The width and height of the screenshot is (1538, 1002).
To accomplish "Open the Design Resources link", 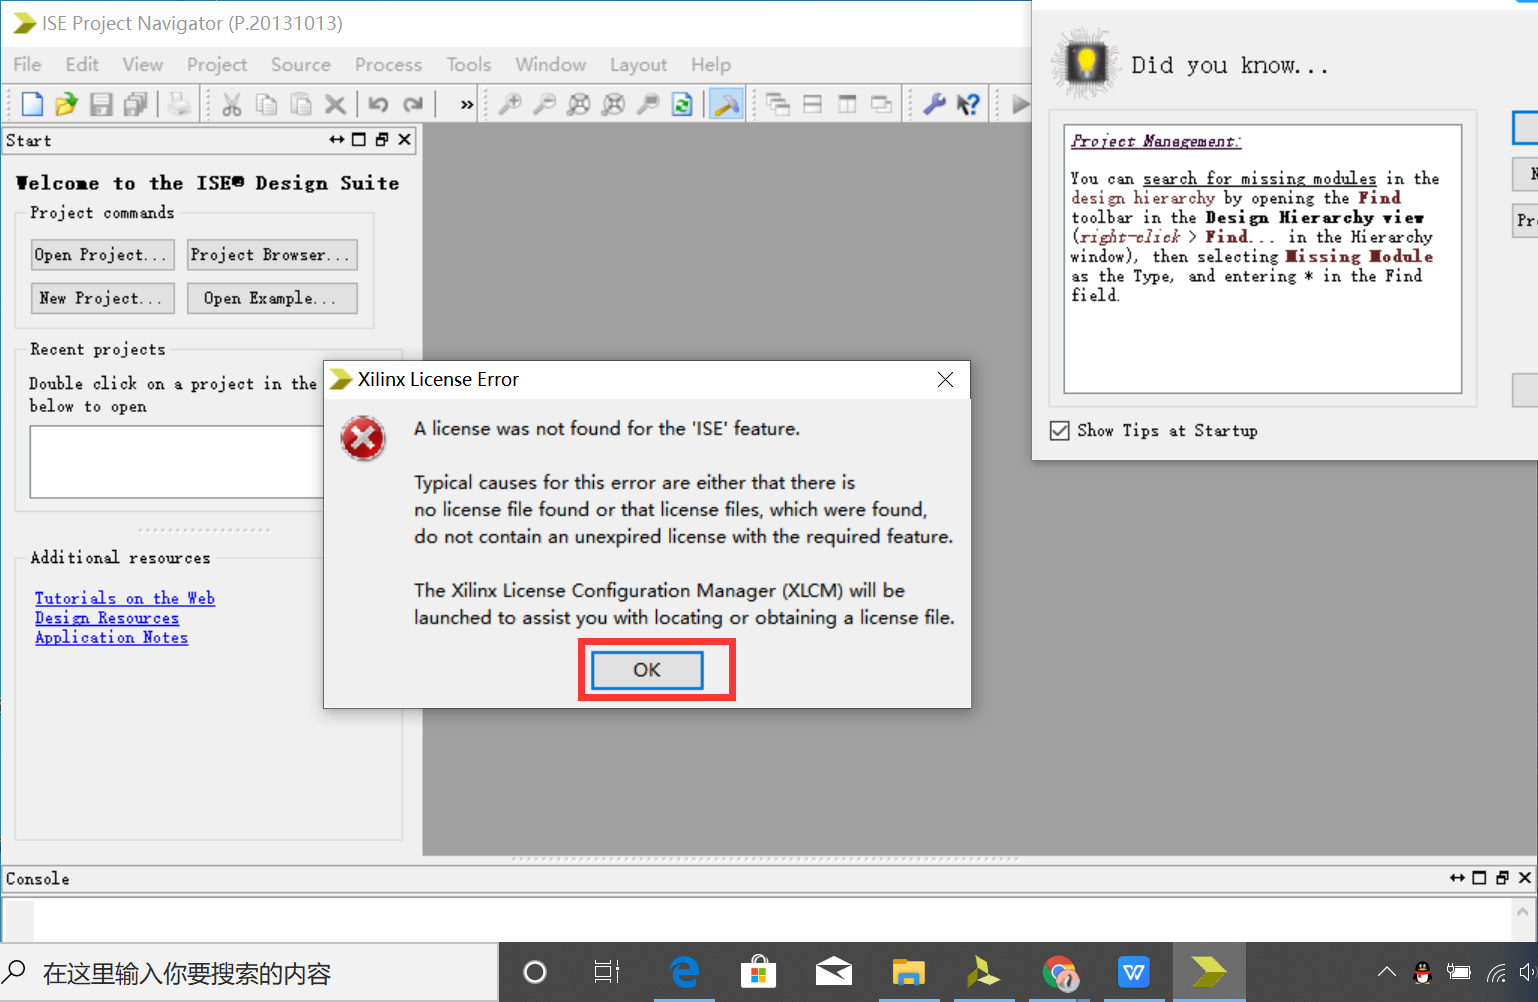I will coord(107,618).
